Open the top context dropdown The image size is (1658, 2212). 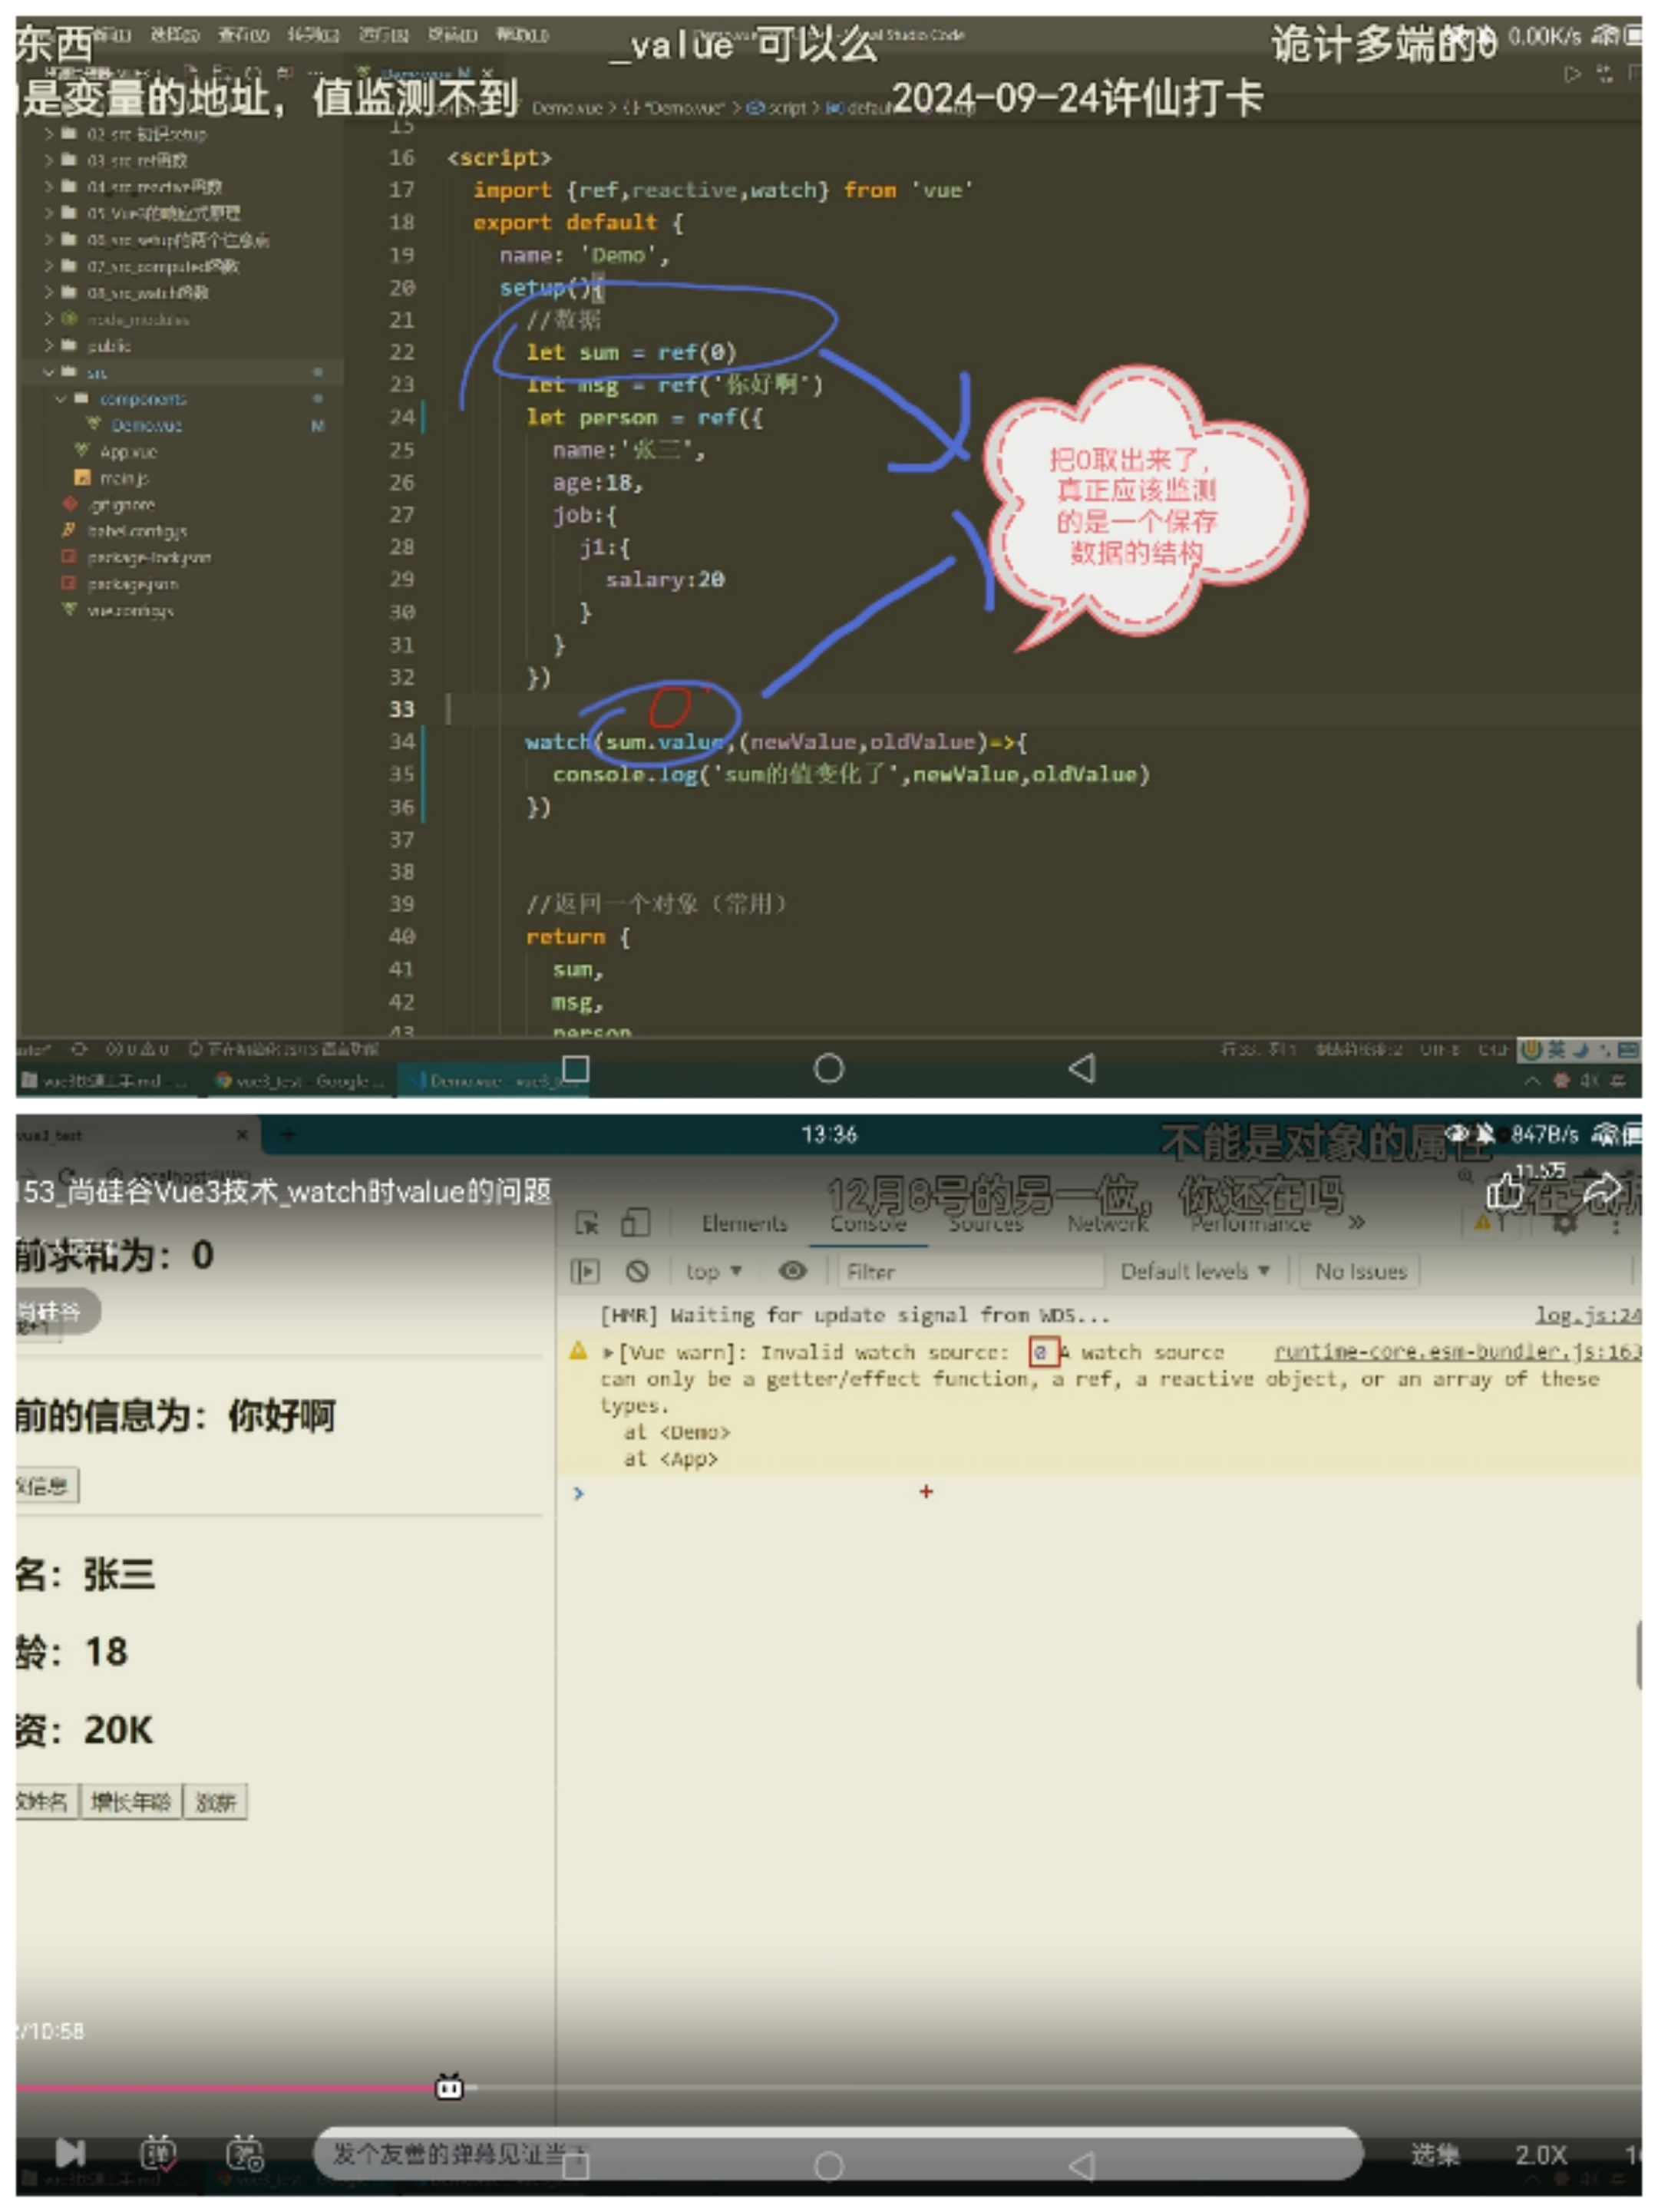click(x=713, y=1271)
